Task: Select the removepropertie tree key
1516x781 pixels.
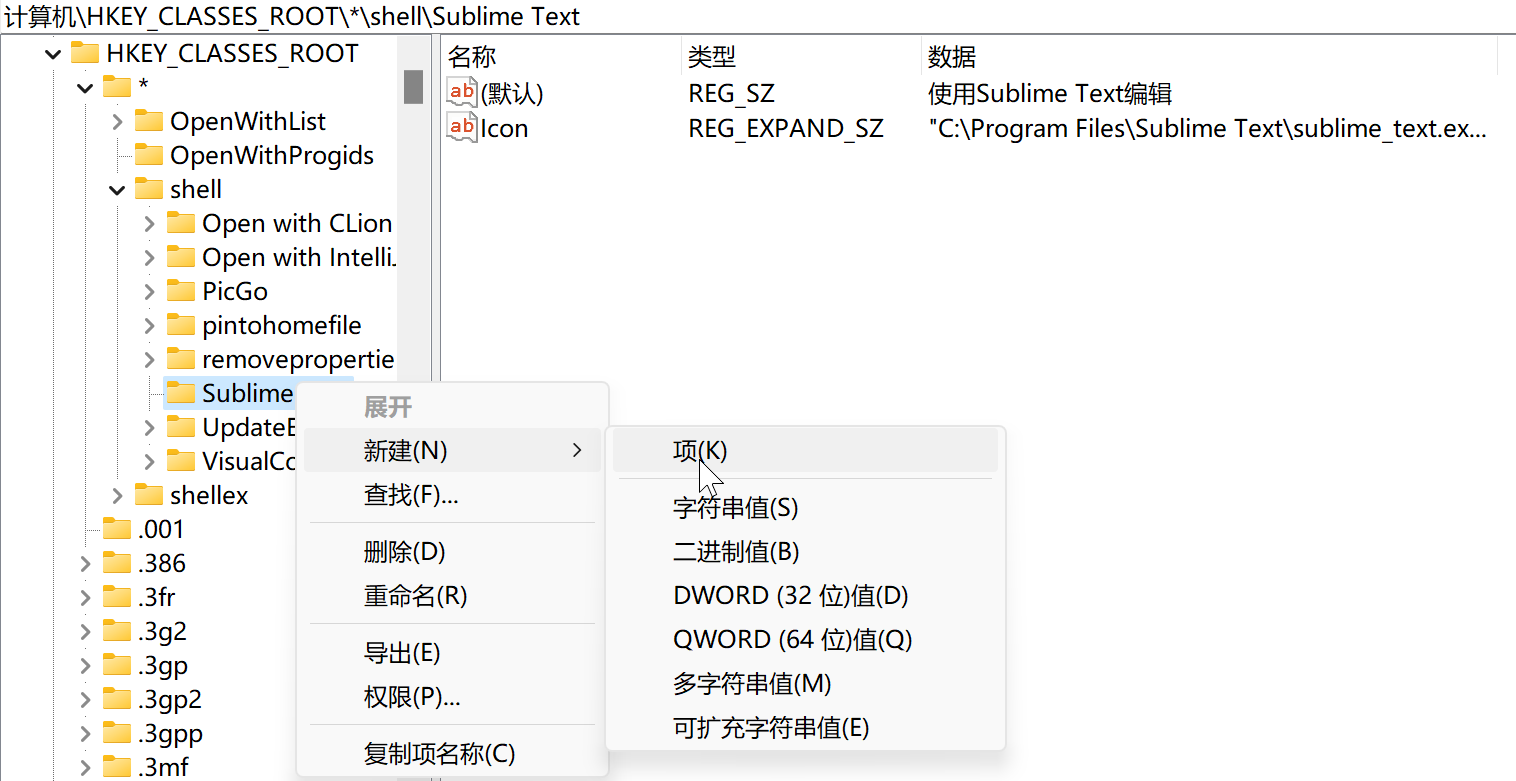Action: coord(298,359)
